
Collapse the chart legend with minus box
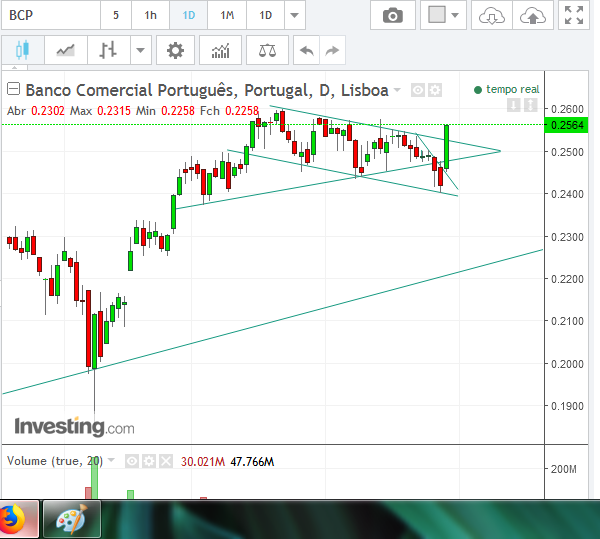13,89
